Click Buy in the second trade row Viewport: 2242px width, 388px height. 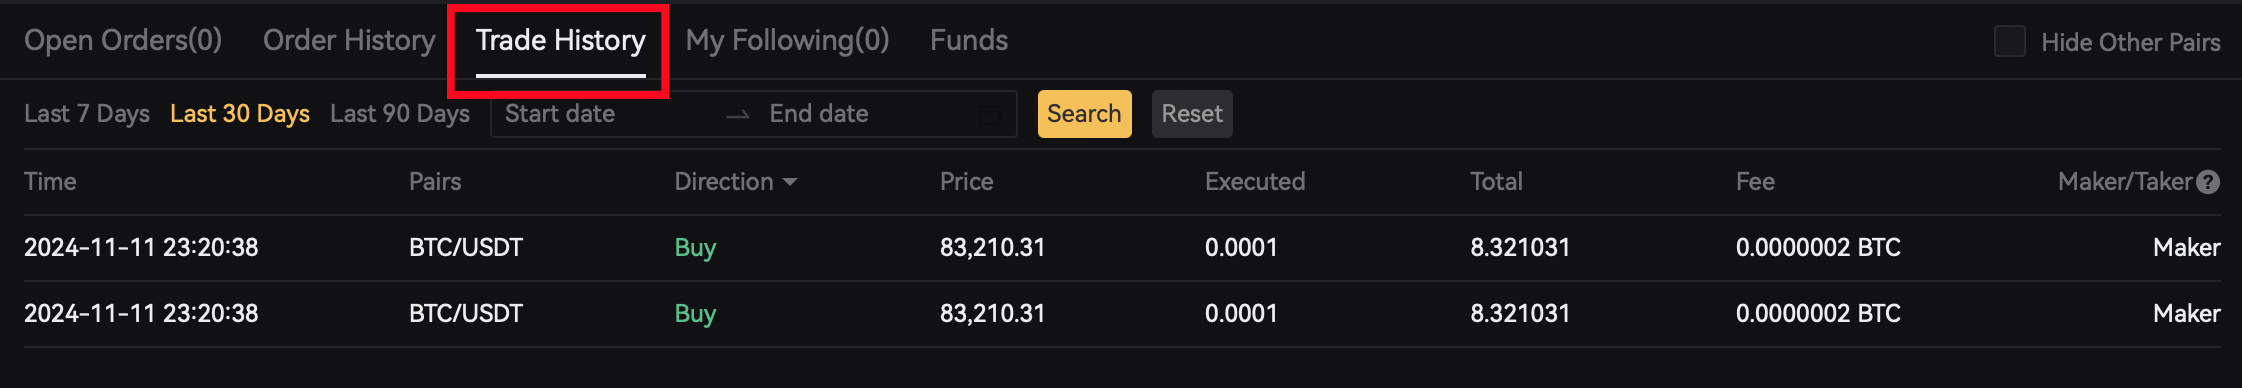point(695,314)
